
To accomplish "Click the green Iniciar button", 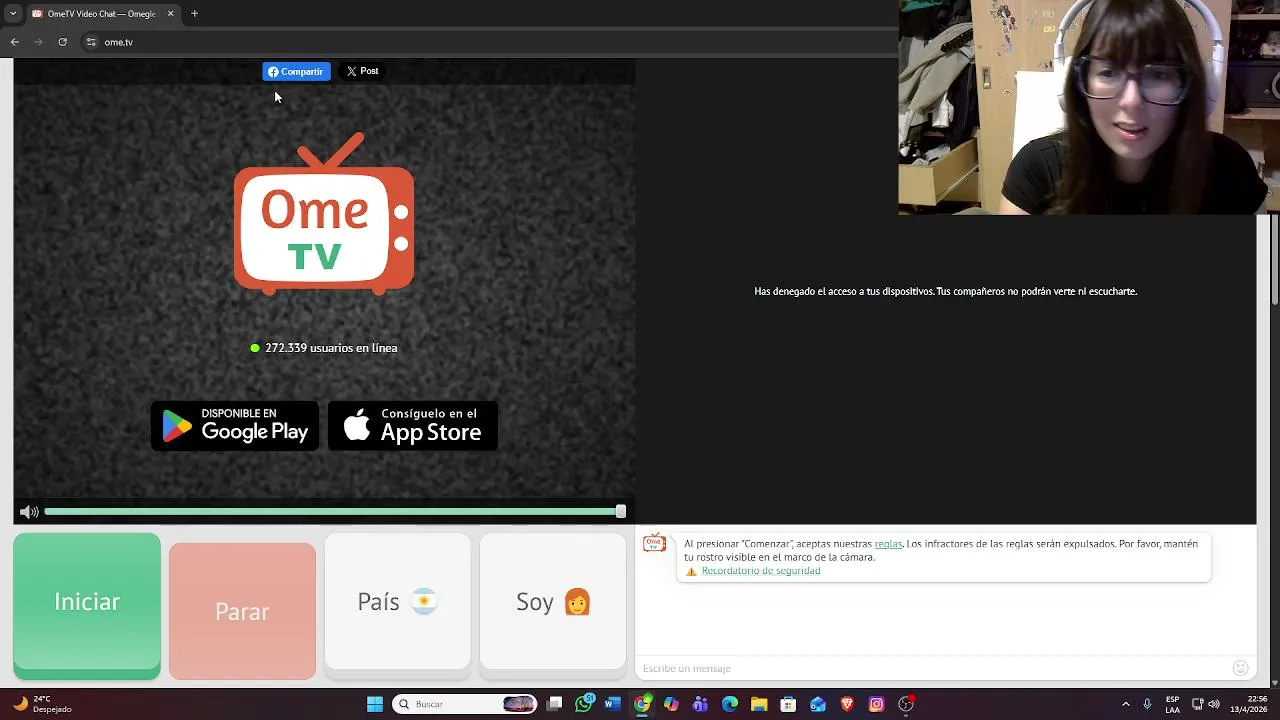I will click(87, 606).
